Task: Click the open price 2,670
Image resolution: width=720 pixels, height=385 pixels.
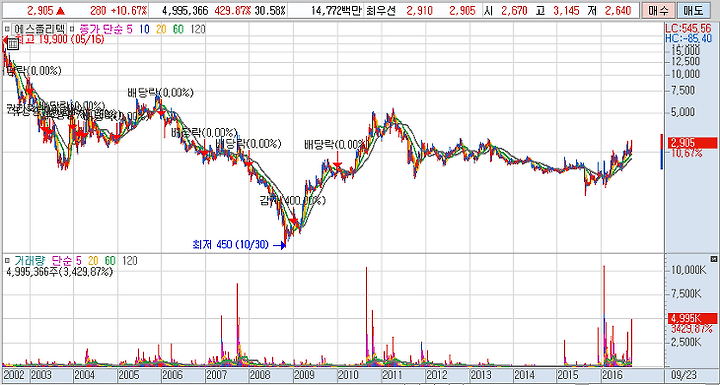Action: coord(514,11)
